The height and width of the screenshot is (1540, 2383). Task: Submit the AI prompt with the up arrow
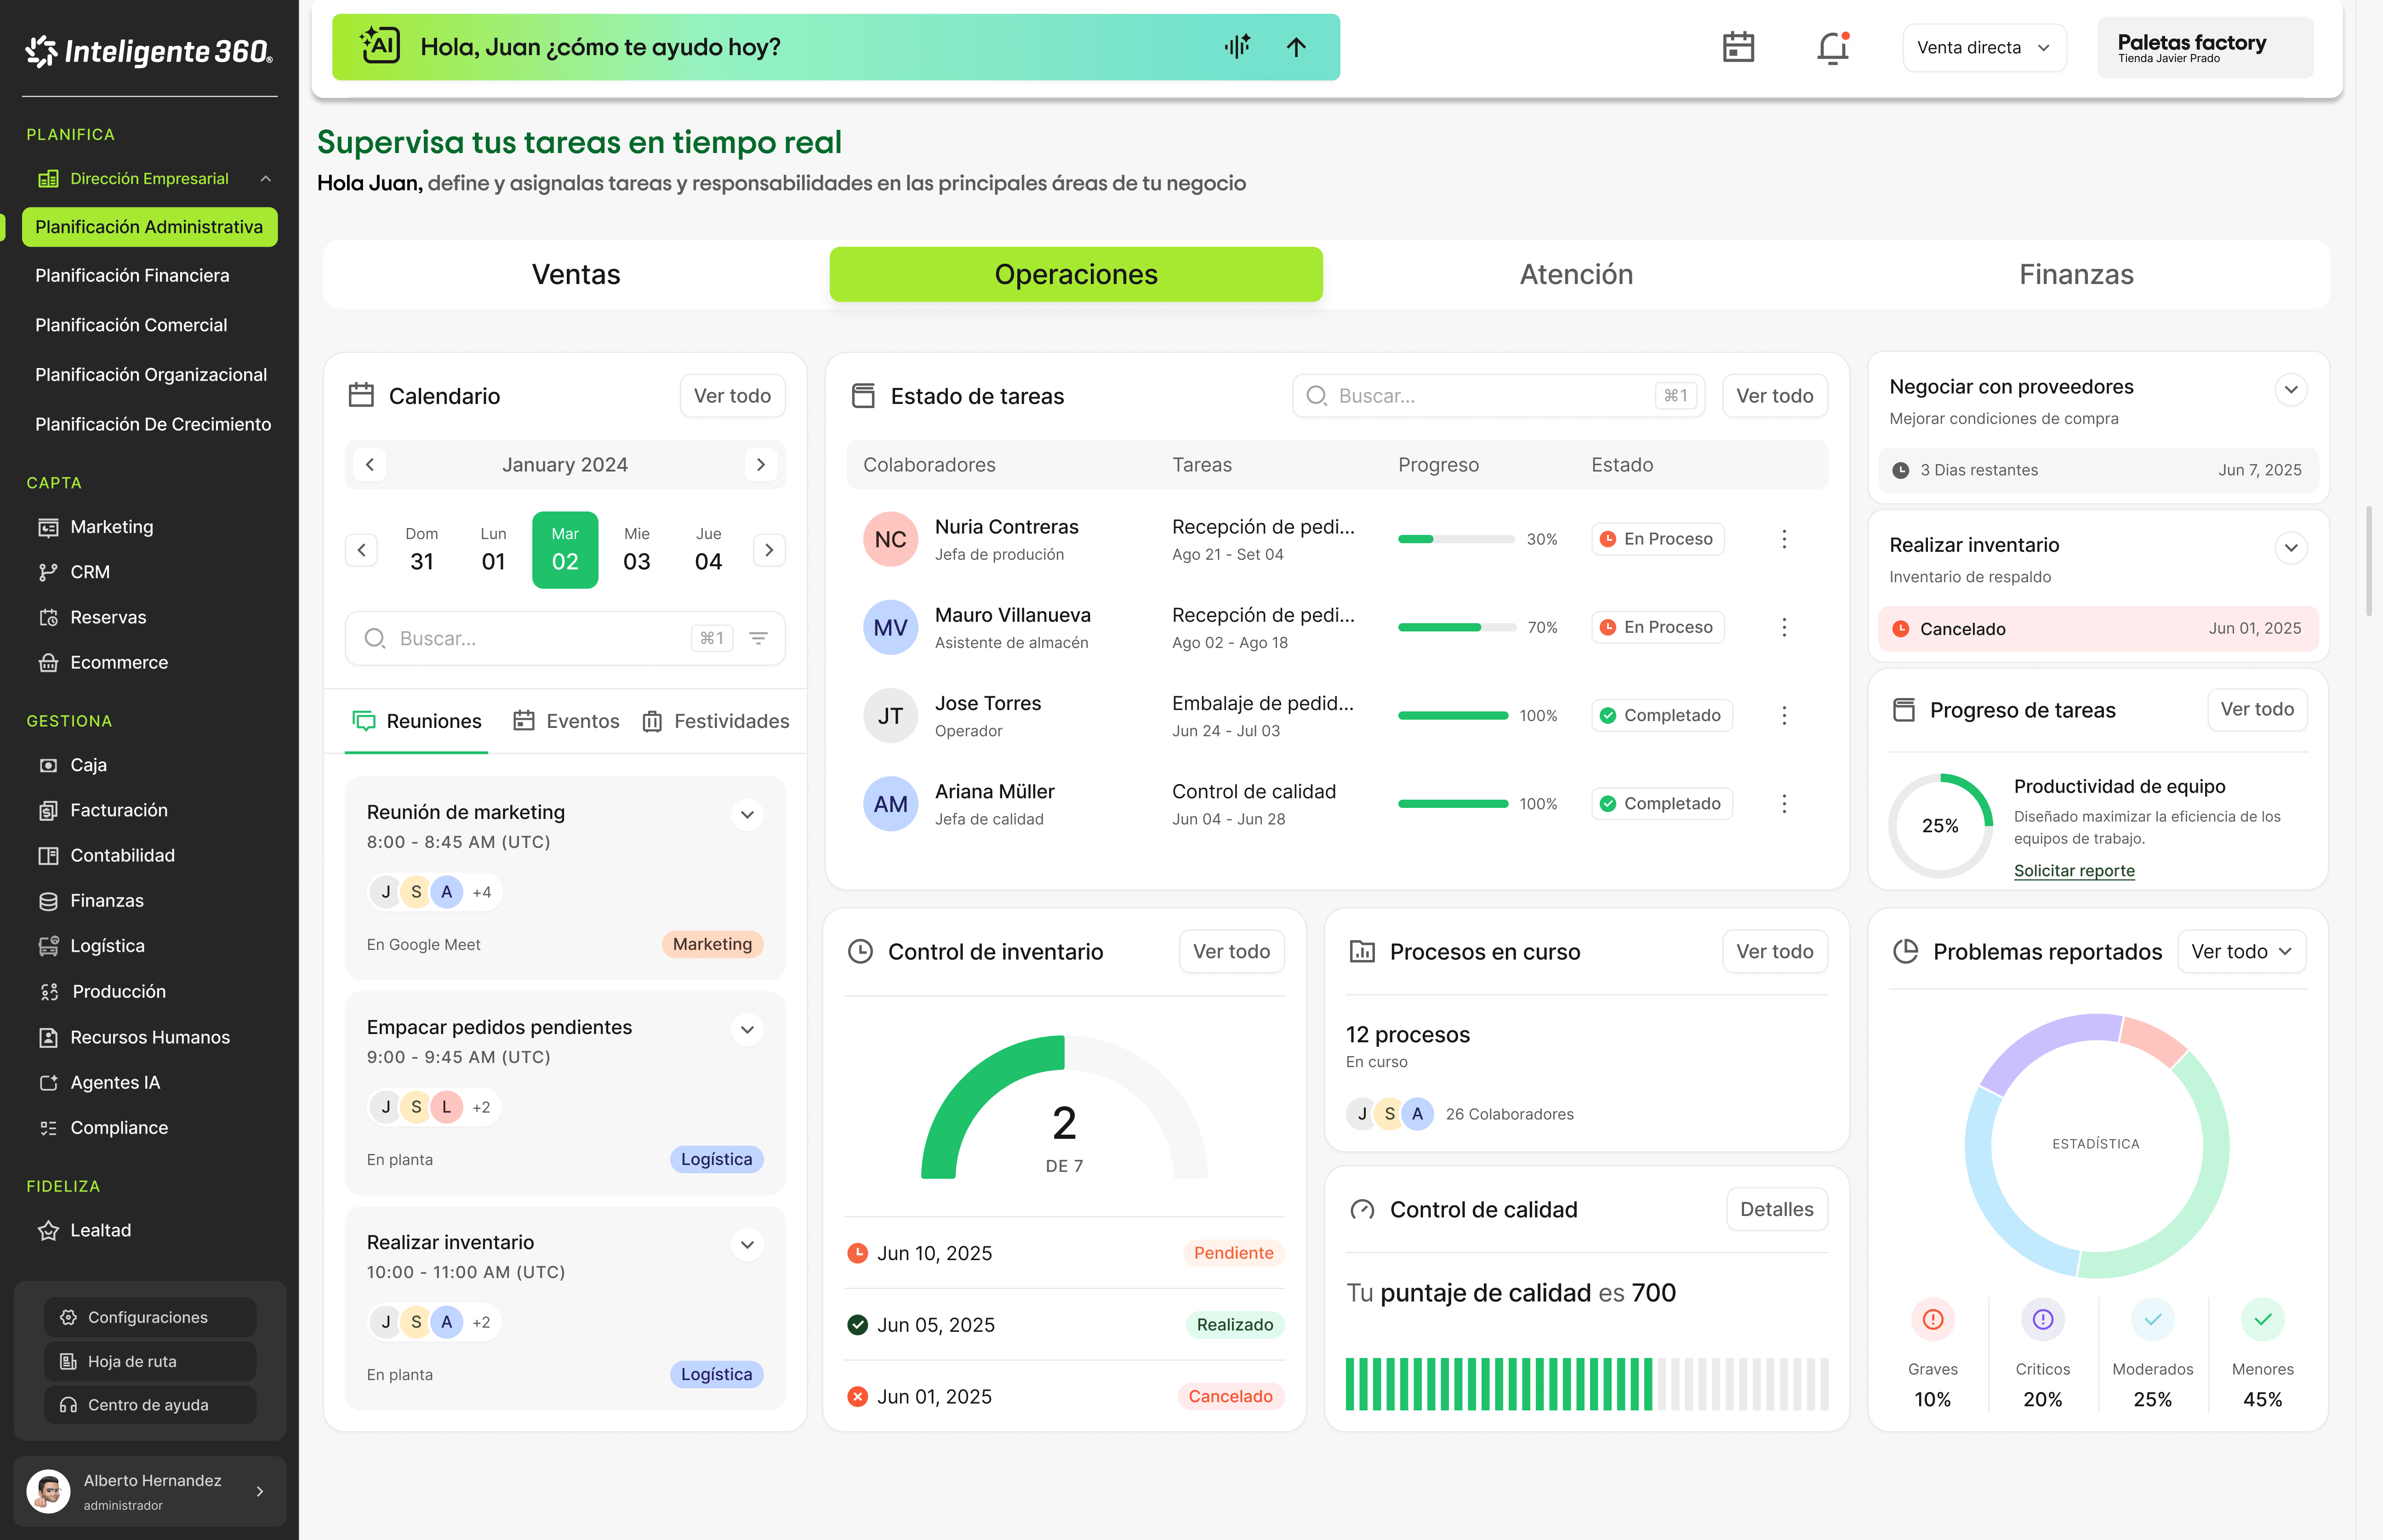[1296, 47]
